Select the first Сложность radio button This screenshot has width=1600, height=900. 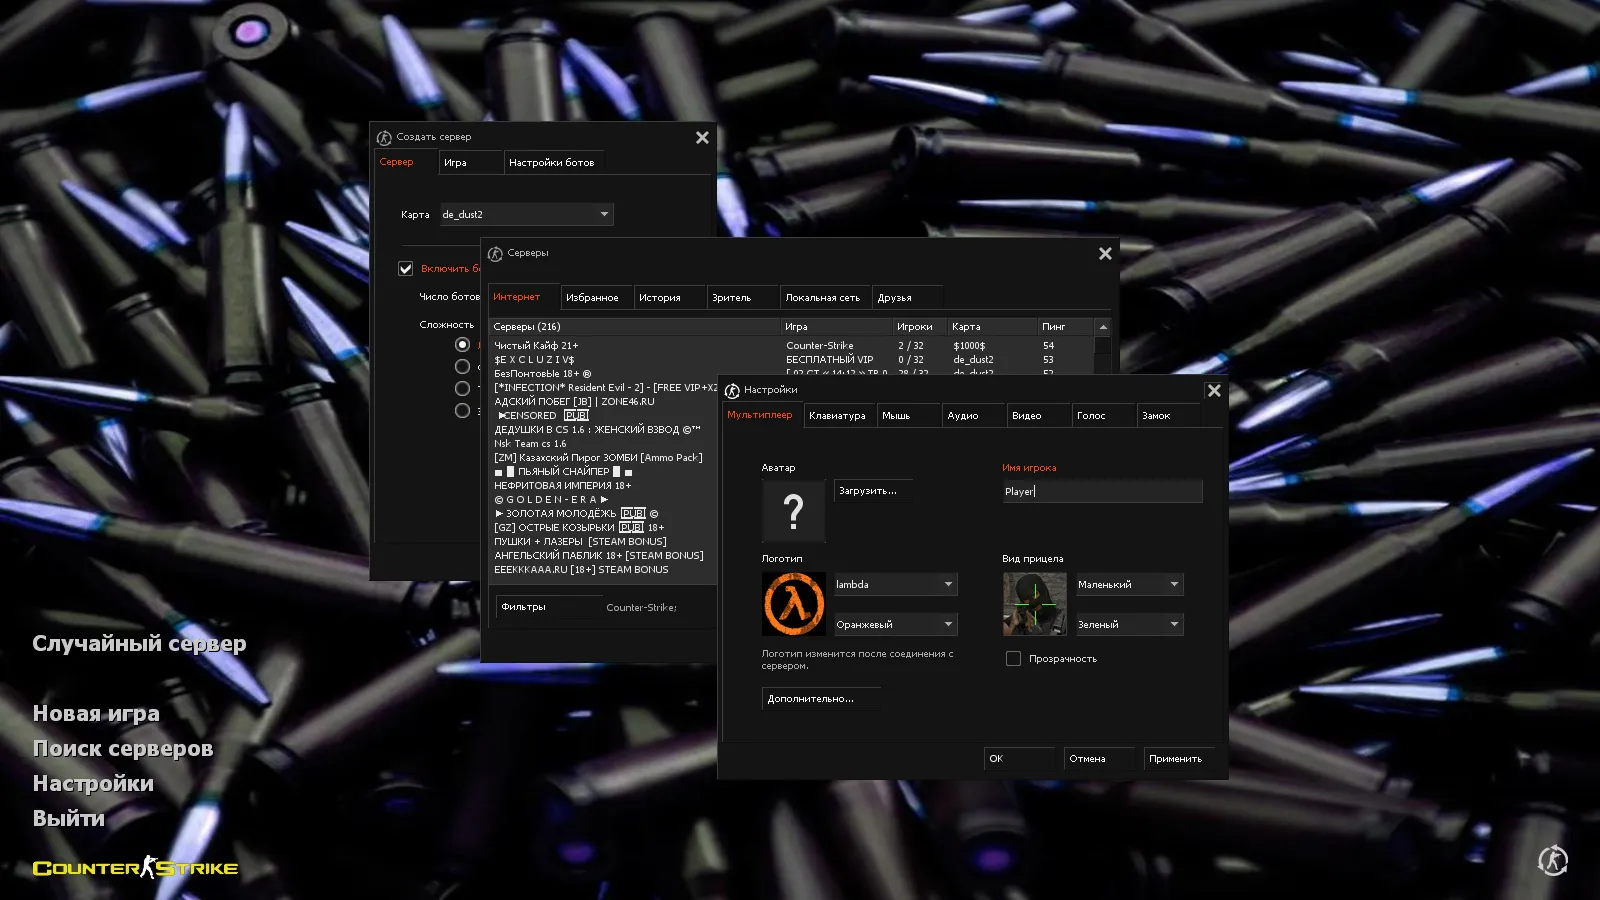(462, 343)
